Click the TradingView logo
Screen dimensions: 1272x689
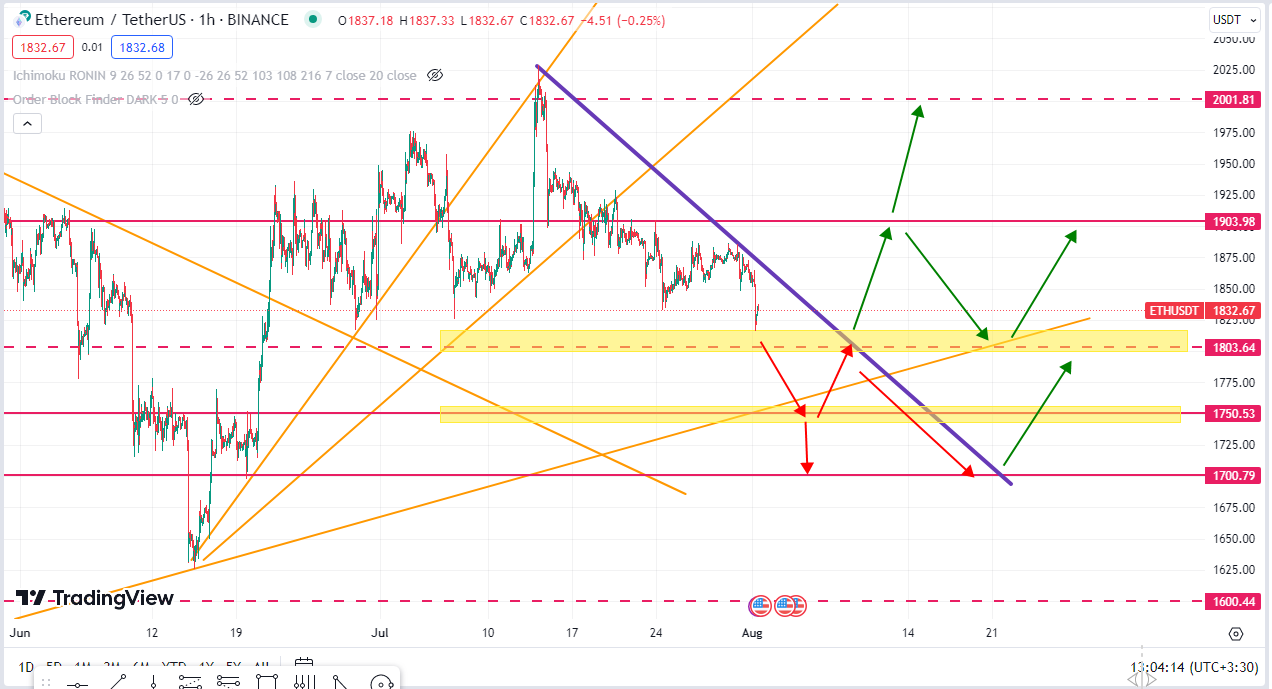tap(95, 598)
